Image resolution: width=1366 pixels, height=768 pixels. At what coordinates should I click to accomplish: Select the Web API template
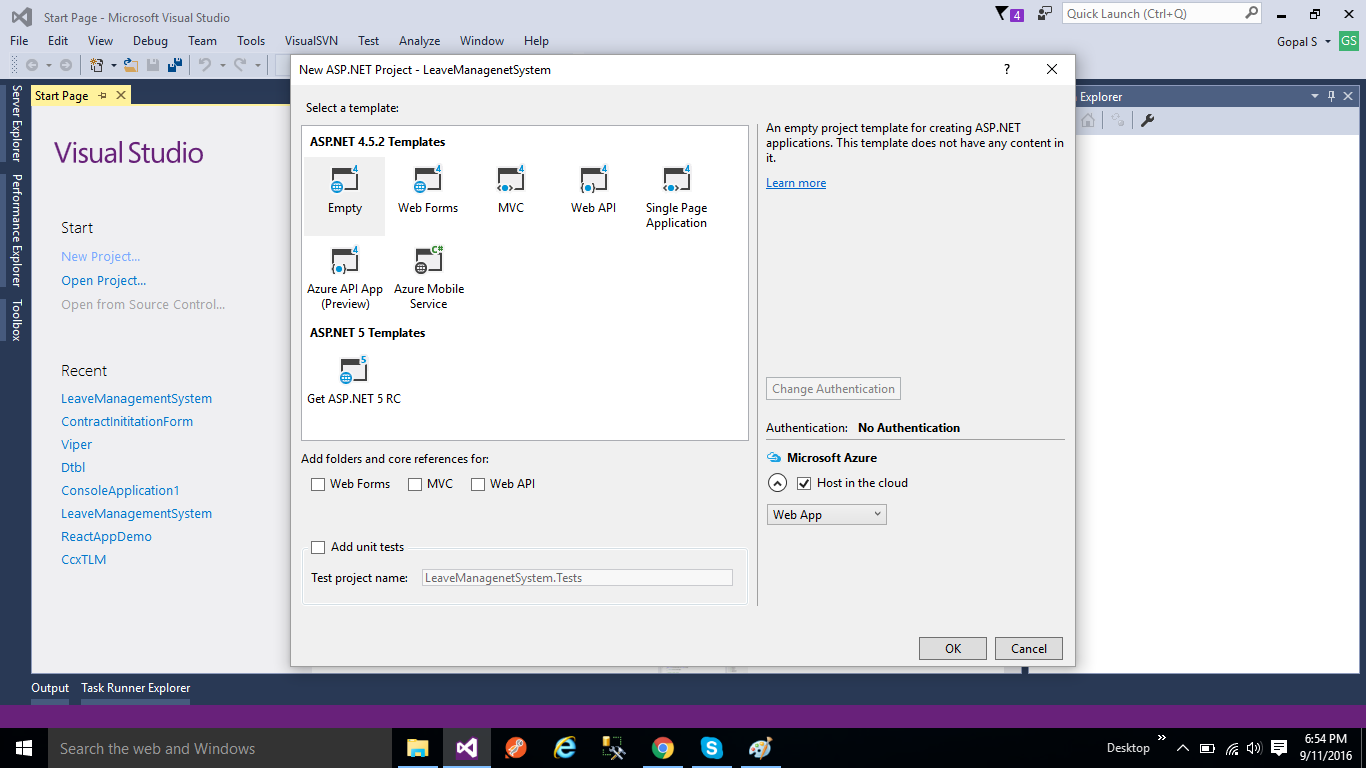click(594, 183)
